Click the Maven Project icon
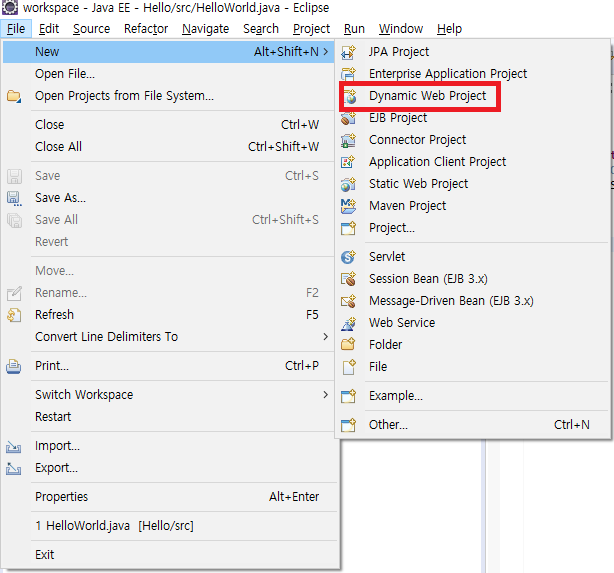 (x=348, y=206)
